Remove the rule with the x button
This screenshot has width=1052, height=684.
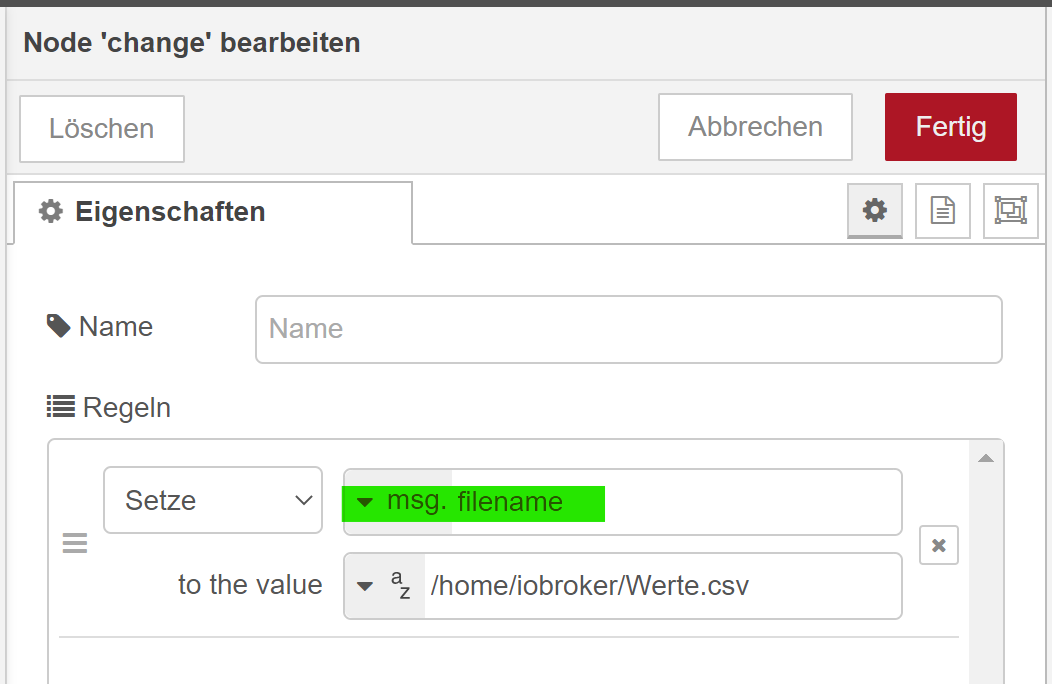click(938, 545)
